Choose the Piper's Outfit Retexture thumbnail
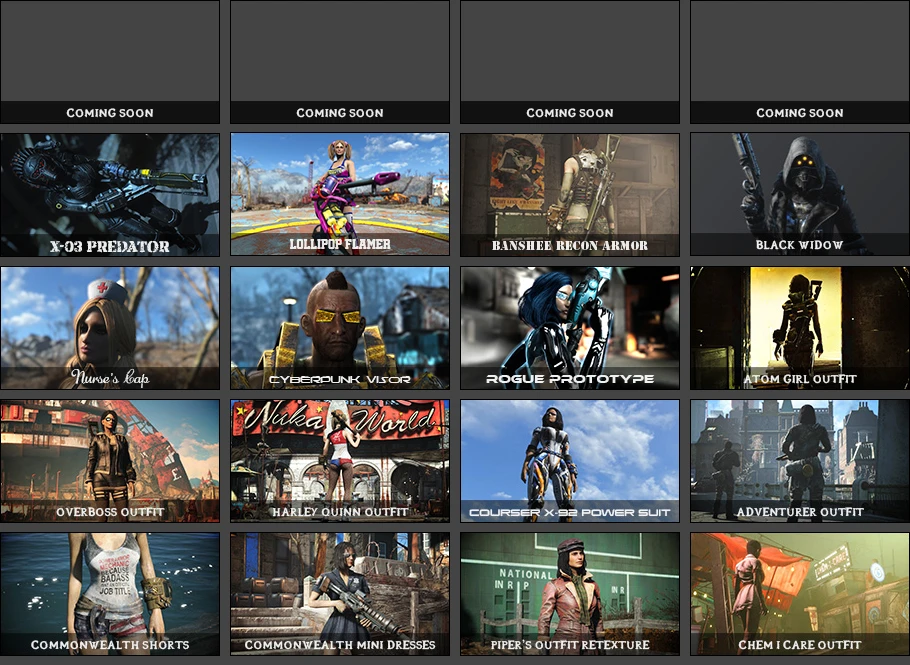 click(x=570, y=594)
